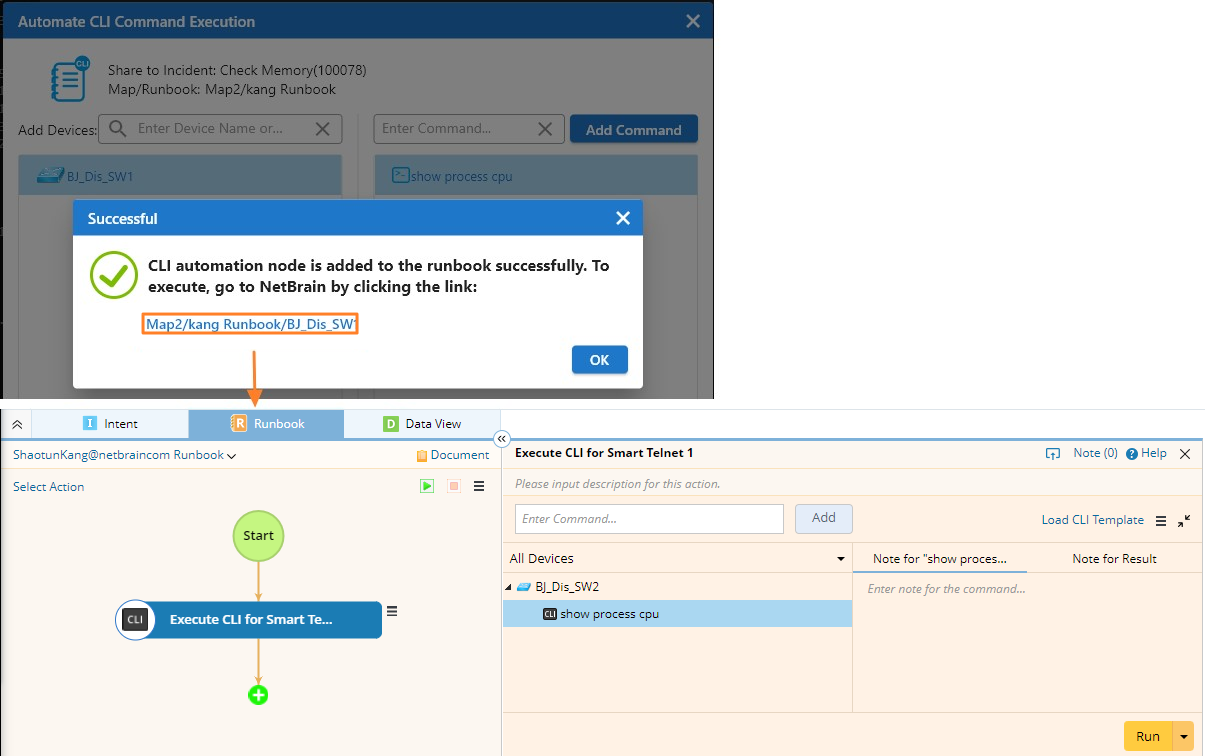
Task: Select BJ_Dis_SW2 in the device tree
Action: [566, 587]
